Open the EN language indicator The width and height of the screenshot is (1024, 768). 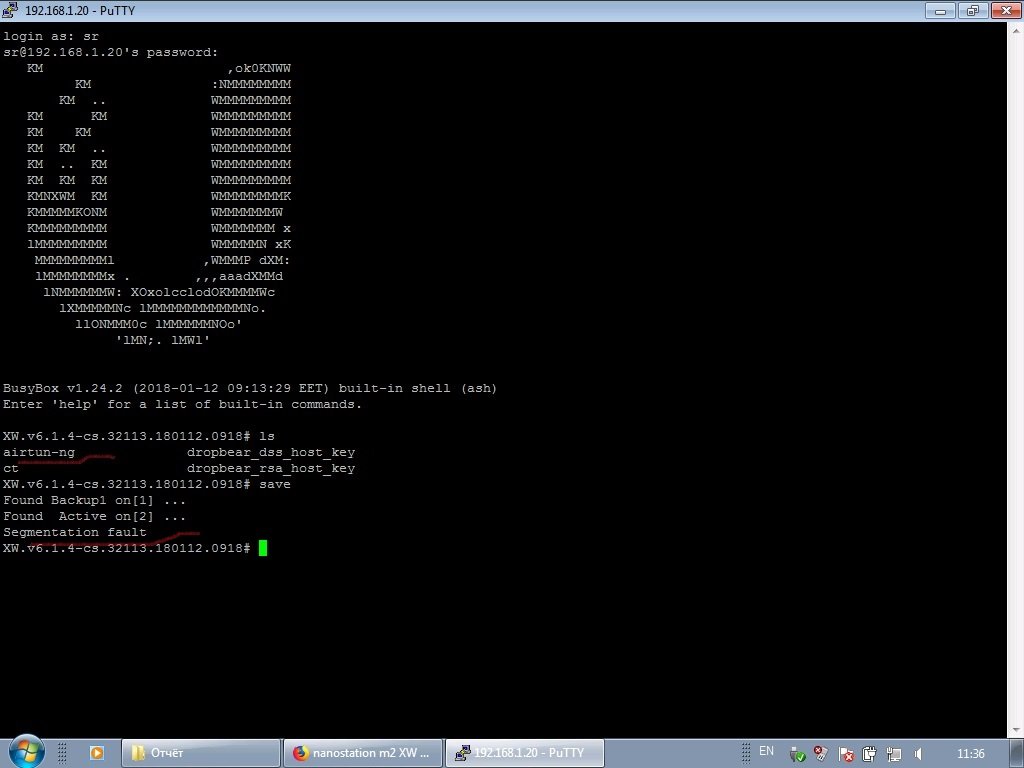(766, 751)
